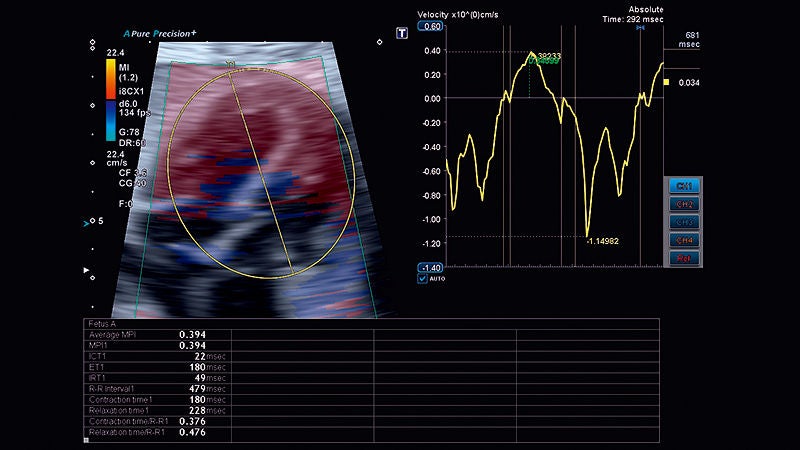Click the red-yellow color Doppler scale bar

coord(111,79)
